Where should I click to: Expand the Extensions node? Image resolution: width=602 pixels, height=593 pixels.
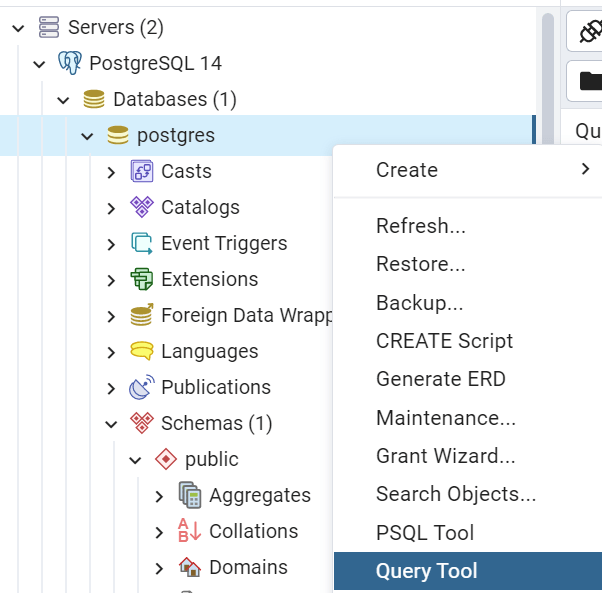111,281
